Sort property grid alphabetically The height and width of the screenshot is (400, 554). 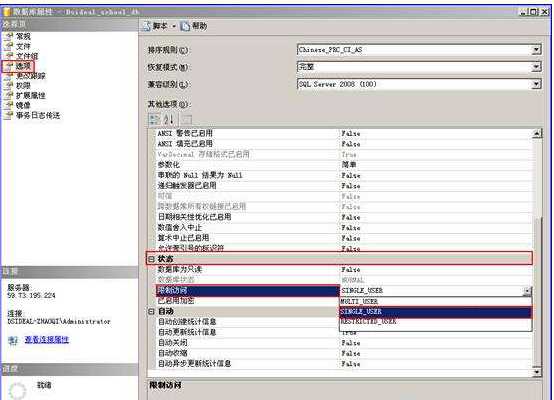click(169, 119)
